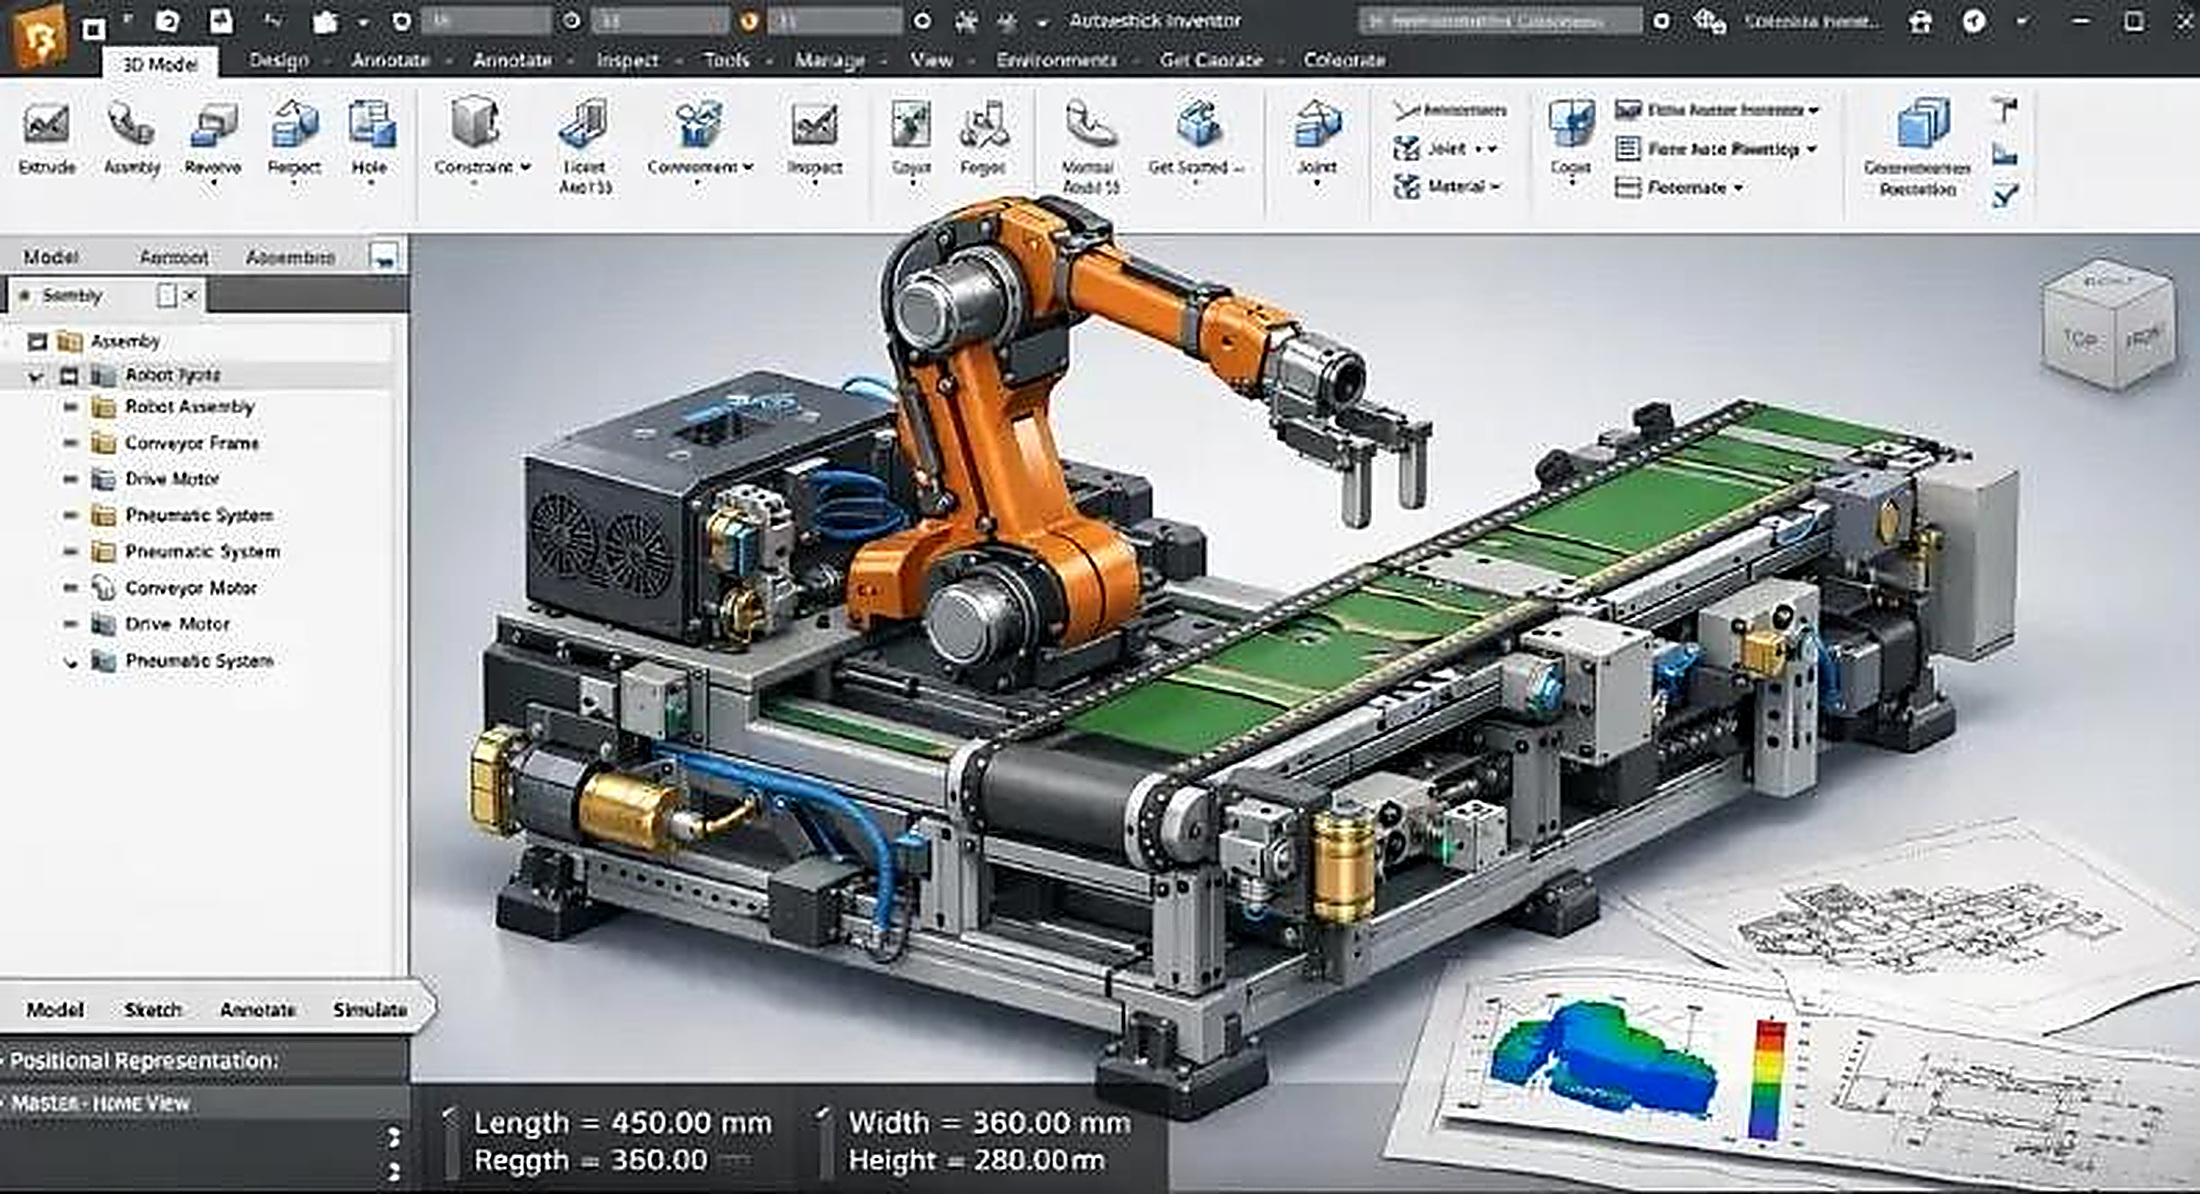Click the Sketch bottom tab

pyautogui.click(x=153, y=1010)
